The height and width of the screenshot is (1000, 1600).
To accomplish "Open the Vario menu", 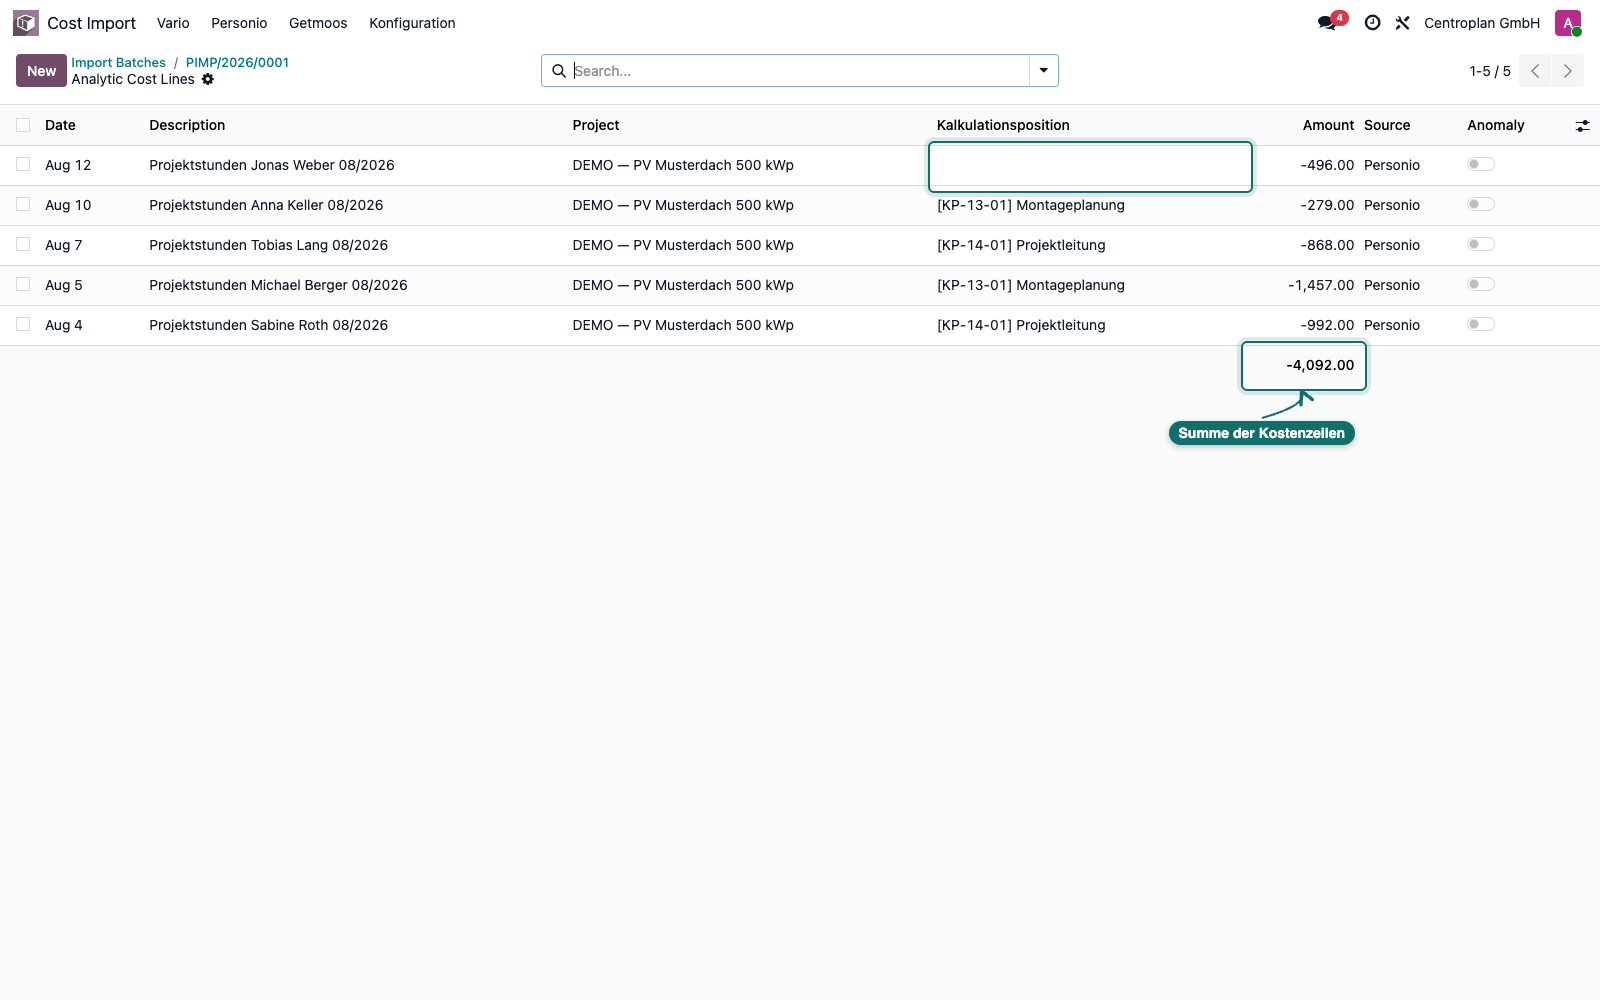I will point(173,23).
